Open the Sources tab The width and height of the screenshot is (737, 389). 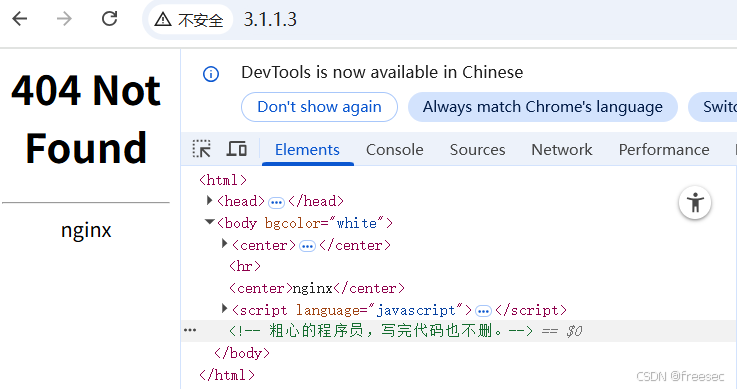[x=478, y=149]
